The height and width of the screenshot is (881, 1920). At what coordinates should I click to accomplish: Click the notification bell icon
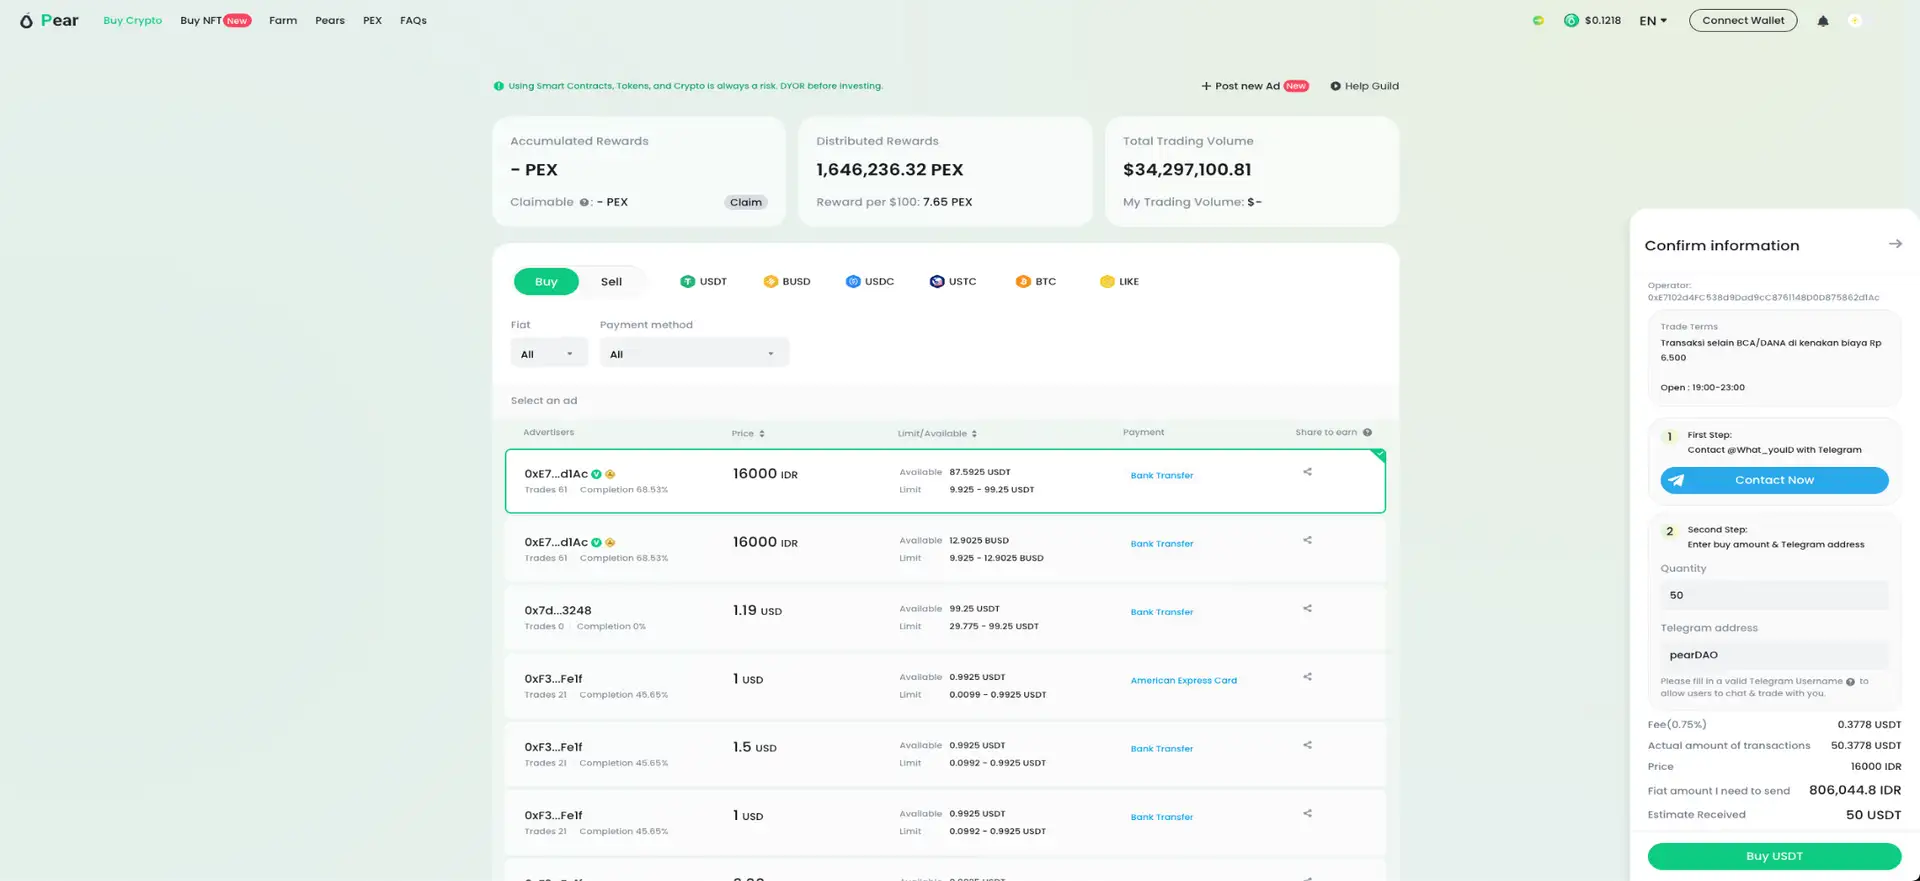tap(1823, 21)
